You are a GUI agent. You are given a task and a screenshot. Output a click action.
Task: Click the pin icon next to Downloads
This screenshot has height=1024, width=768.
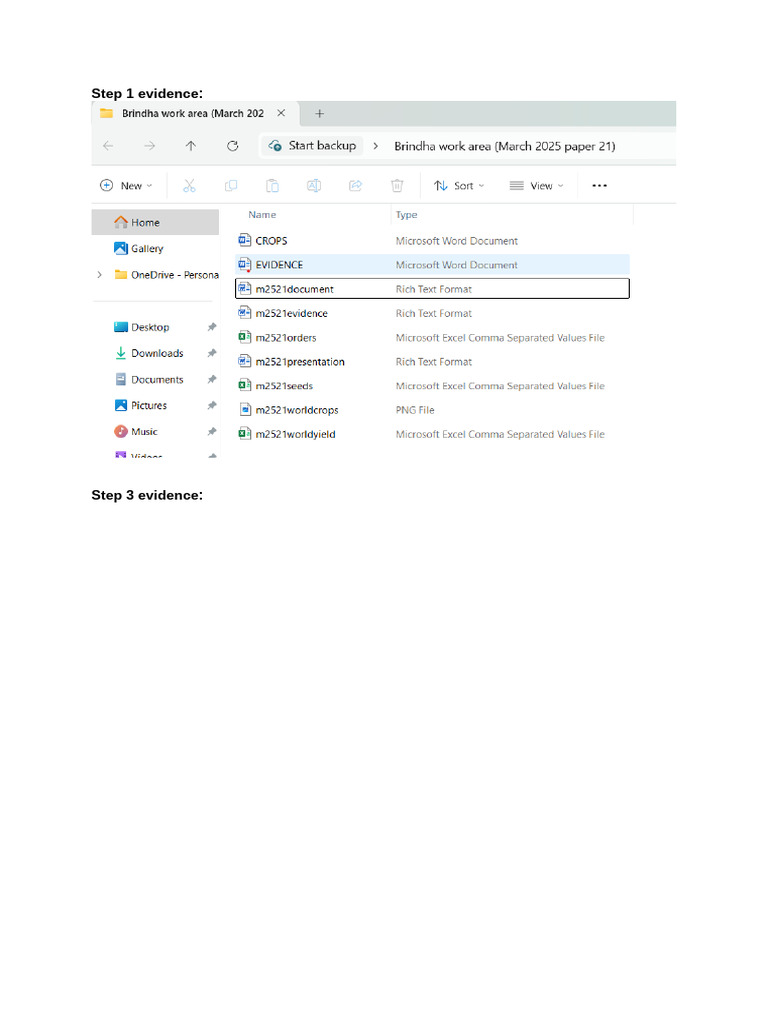(x=212, y=353)
